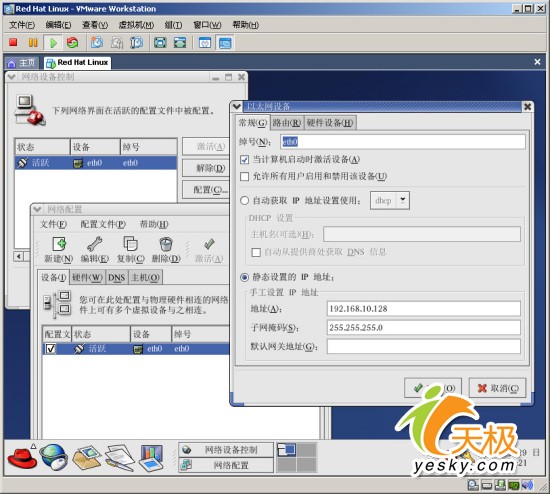Switch to the 路由(R) tab
The width and height of the screenshot is (550, 494).
(x=287, y=122)
